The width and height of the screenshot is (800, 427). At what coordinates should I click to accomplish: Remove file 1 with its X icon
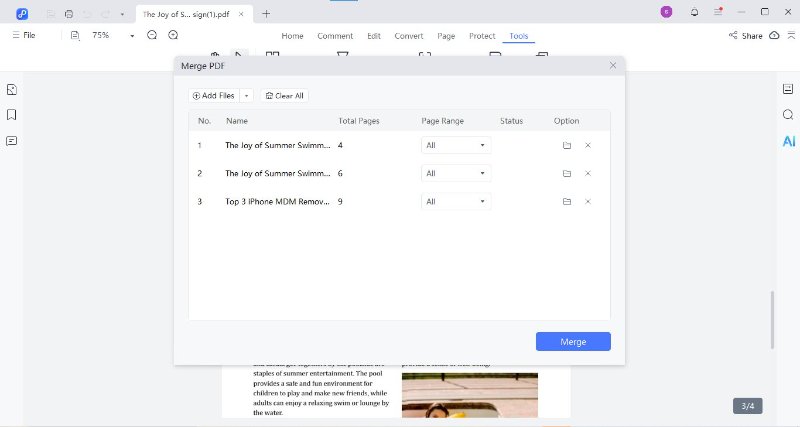(x=588, y=145)
